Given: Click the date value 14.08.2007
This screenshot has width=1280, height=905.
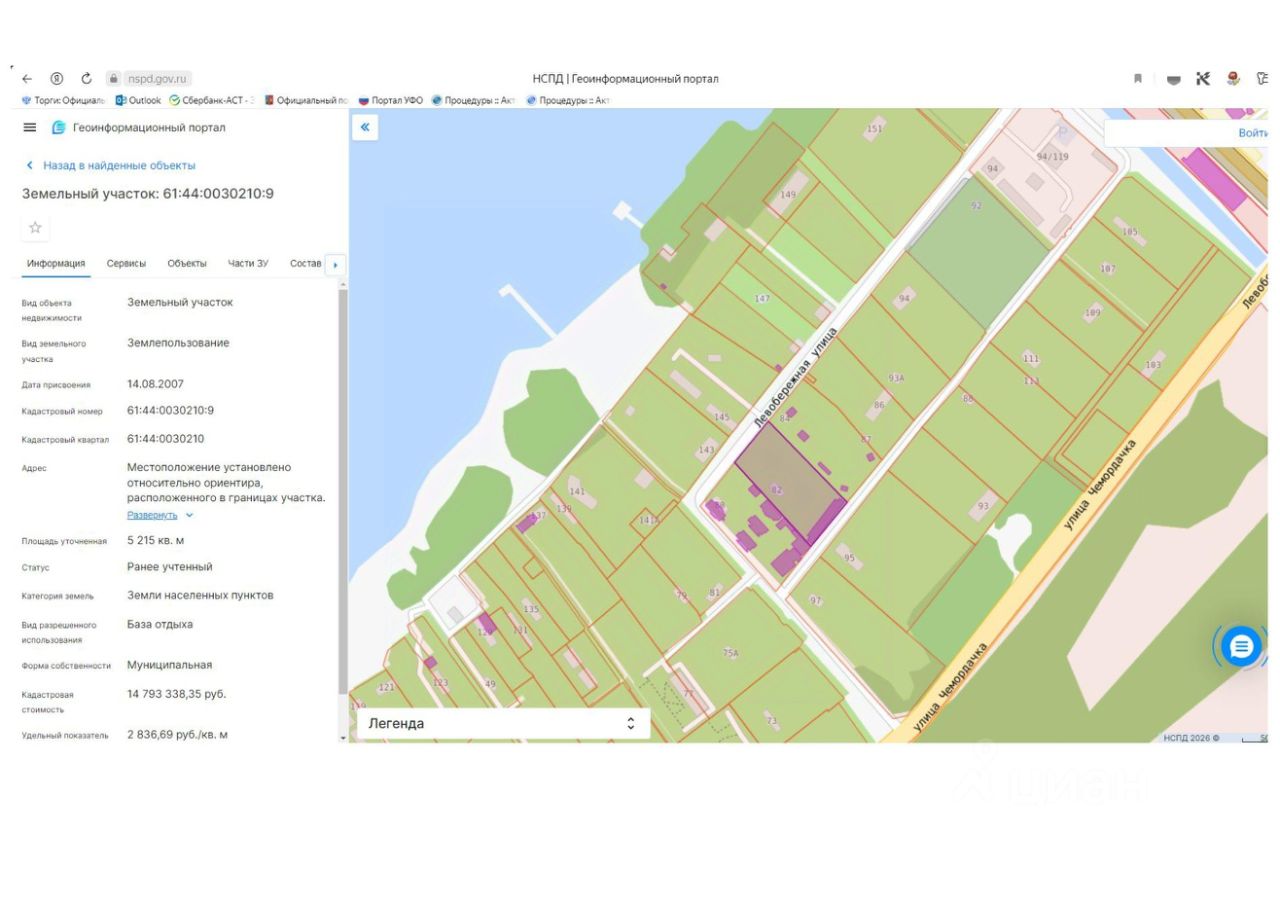Looking at the screenshot, I should pyautogui.click(x=155, y=384).
